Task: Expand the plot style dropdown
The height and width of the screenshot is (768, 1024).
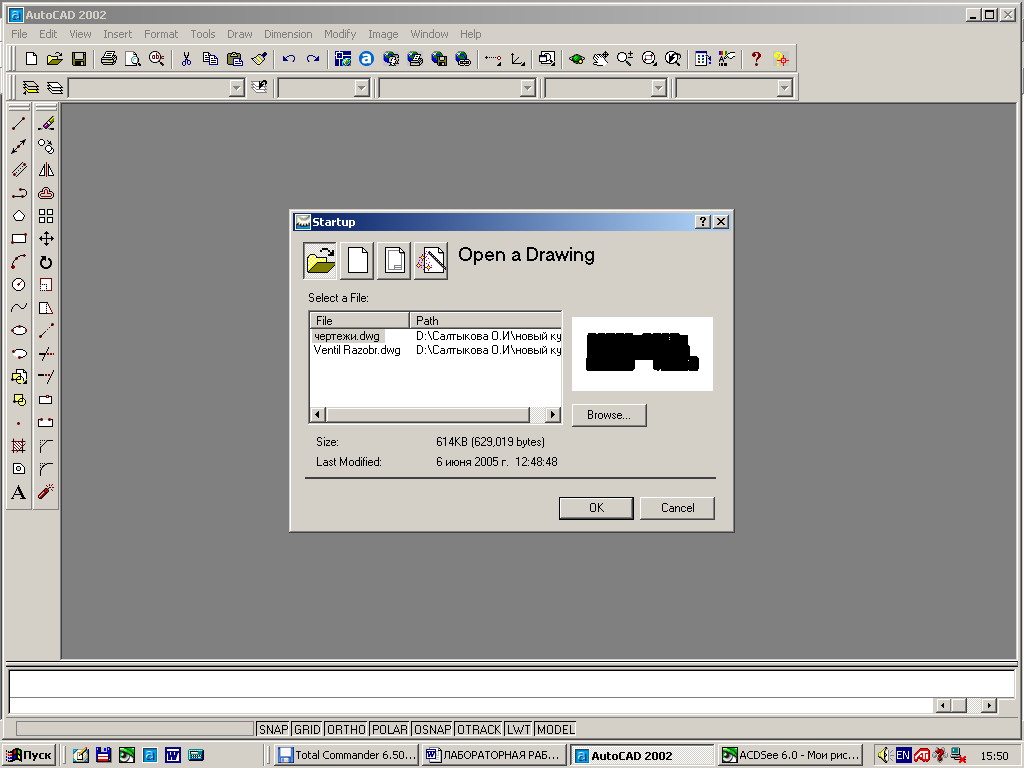Action: tap(784, 88)
